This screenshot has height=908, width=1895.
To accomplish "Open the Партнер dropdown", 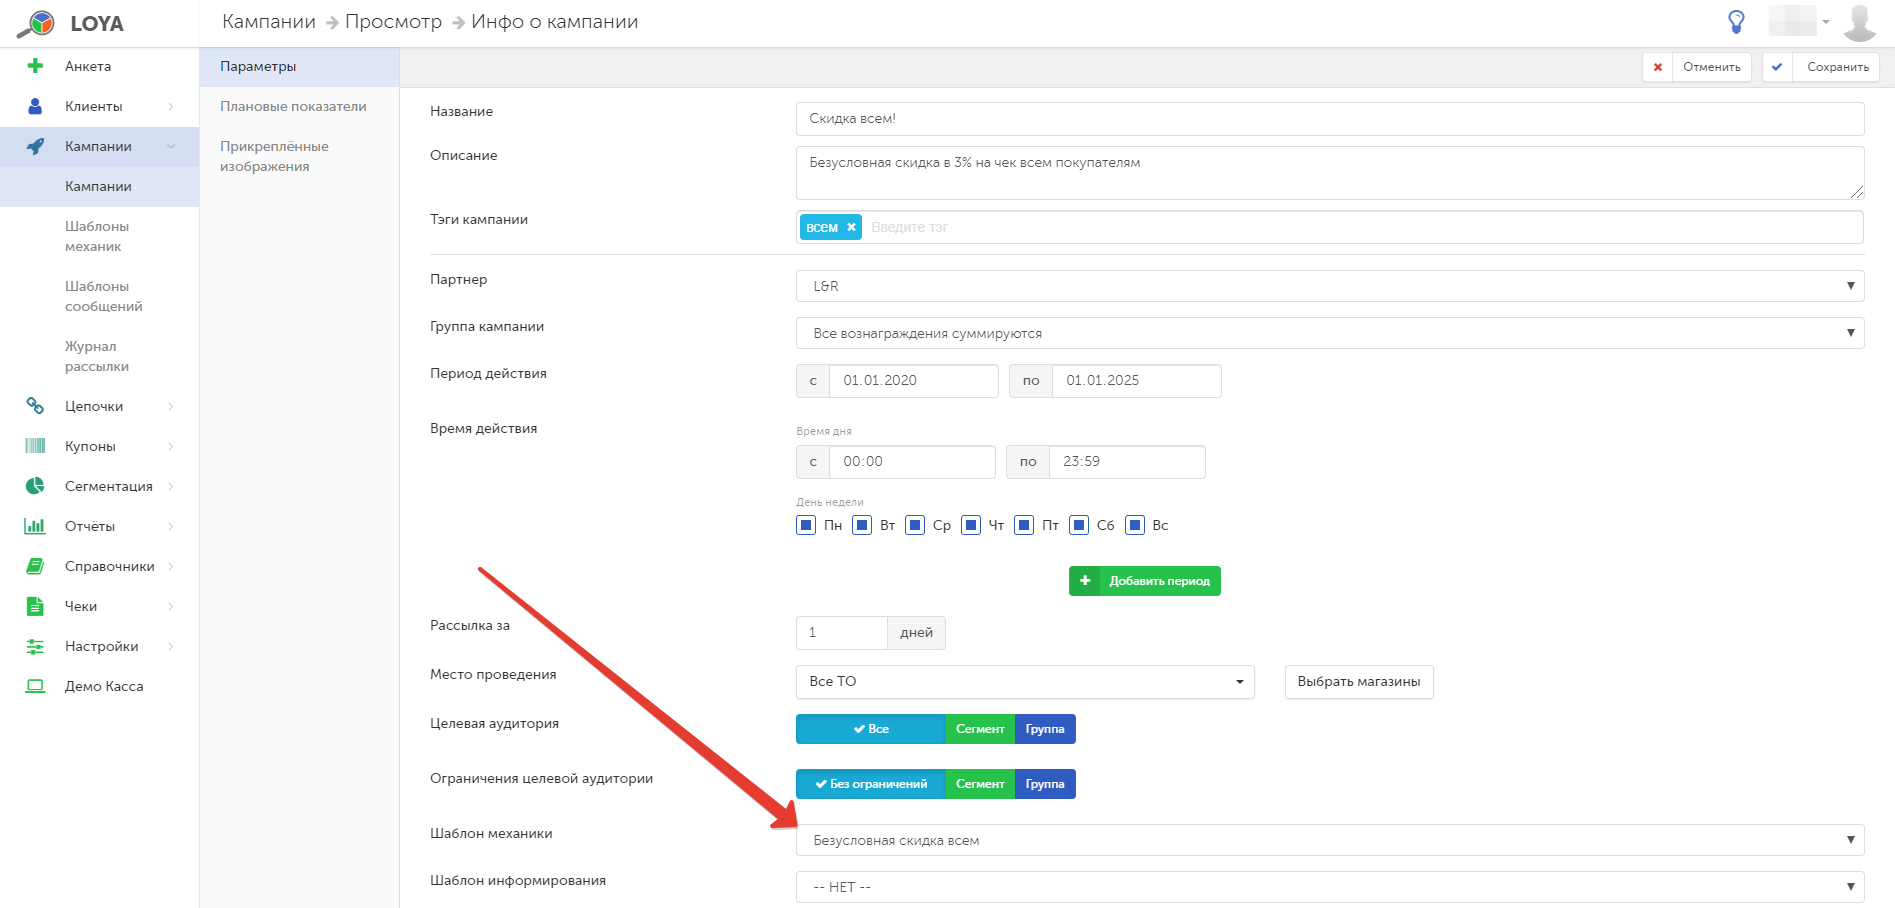I will pos(1330,286).
